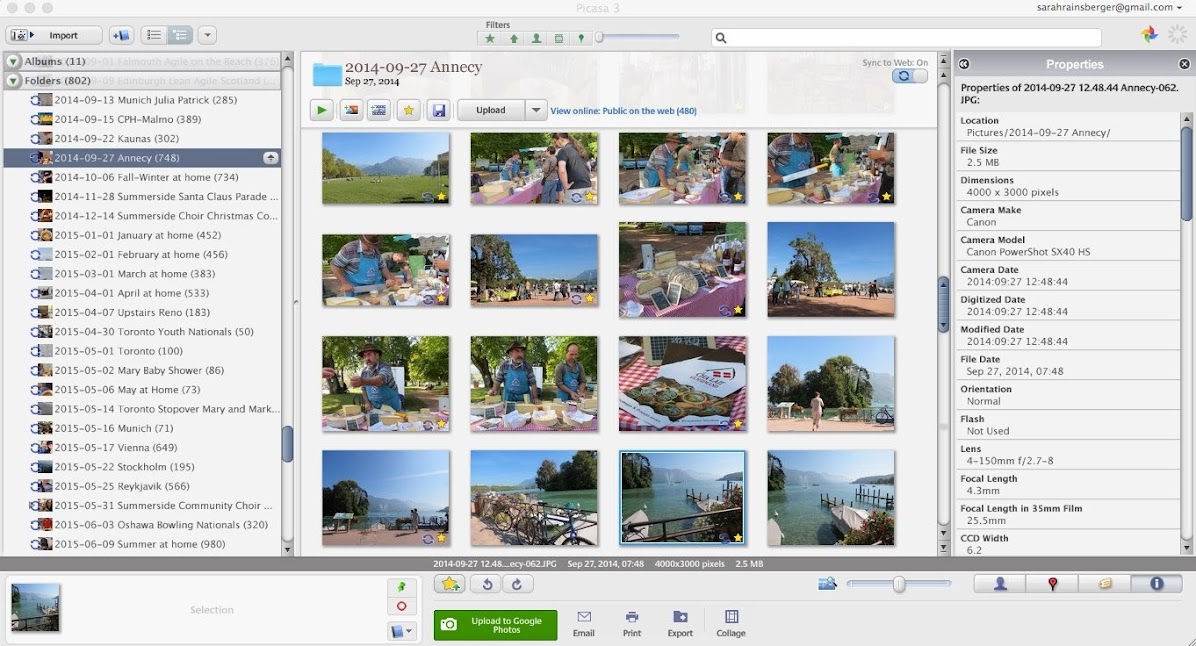Email the selected photo

coord(584,623)
